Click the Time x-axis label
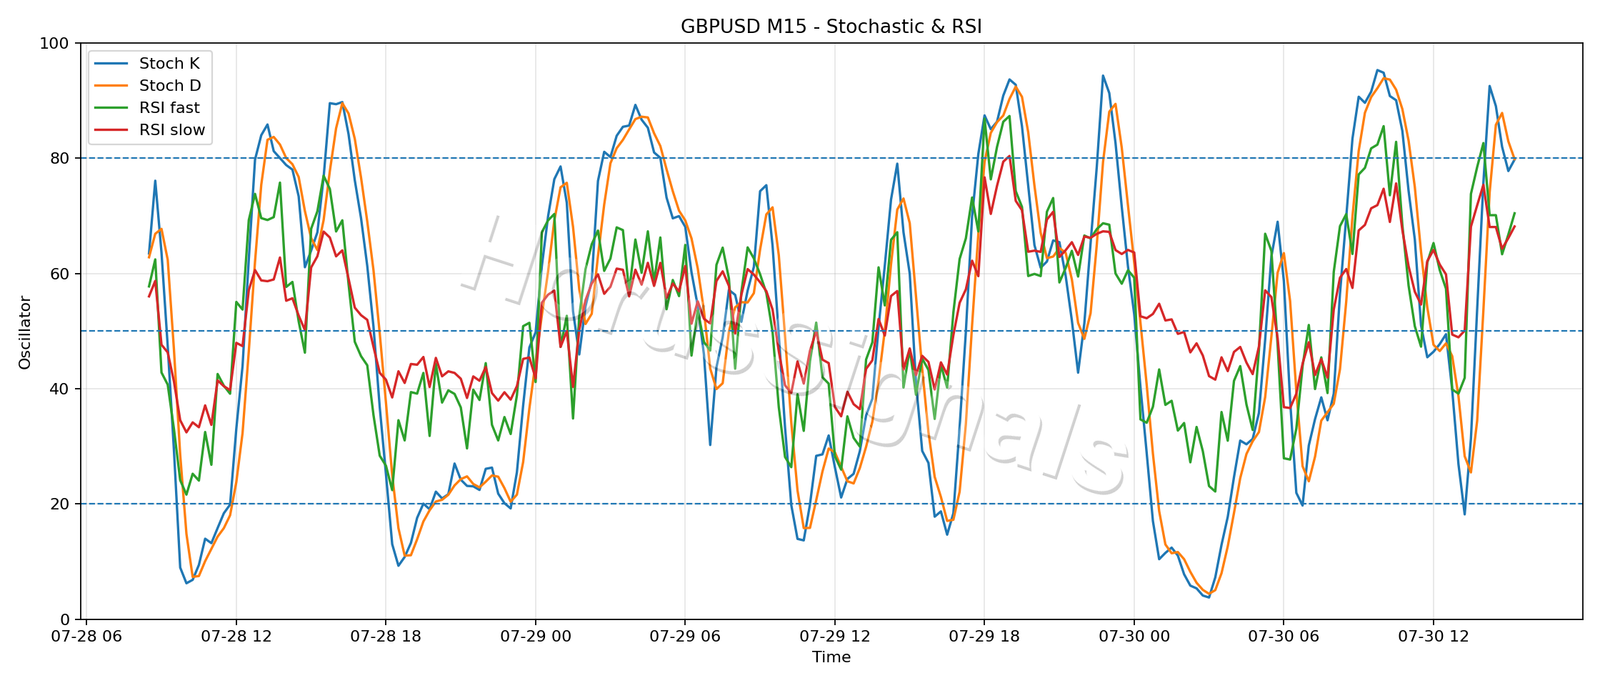This screenshot has height=686, width=1600. coord(831,657)
